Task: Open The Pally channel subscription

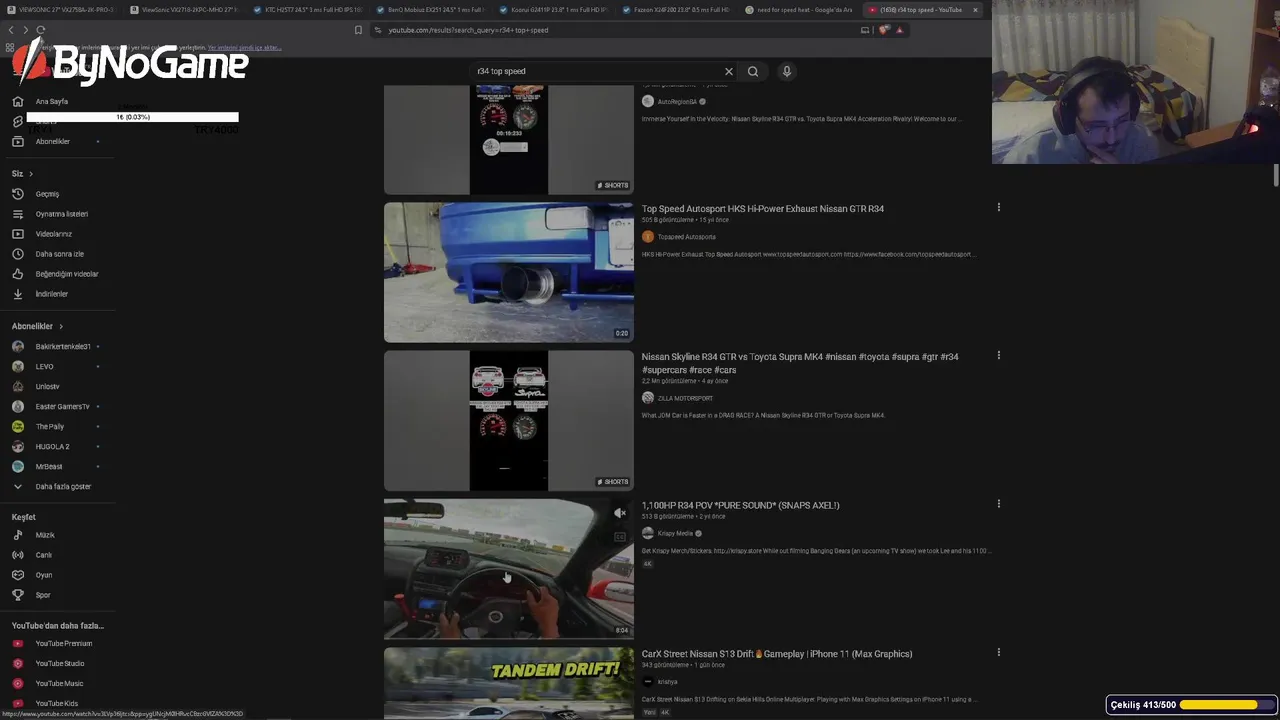Action: point(49,426)
